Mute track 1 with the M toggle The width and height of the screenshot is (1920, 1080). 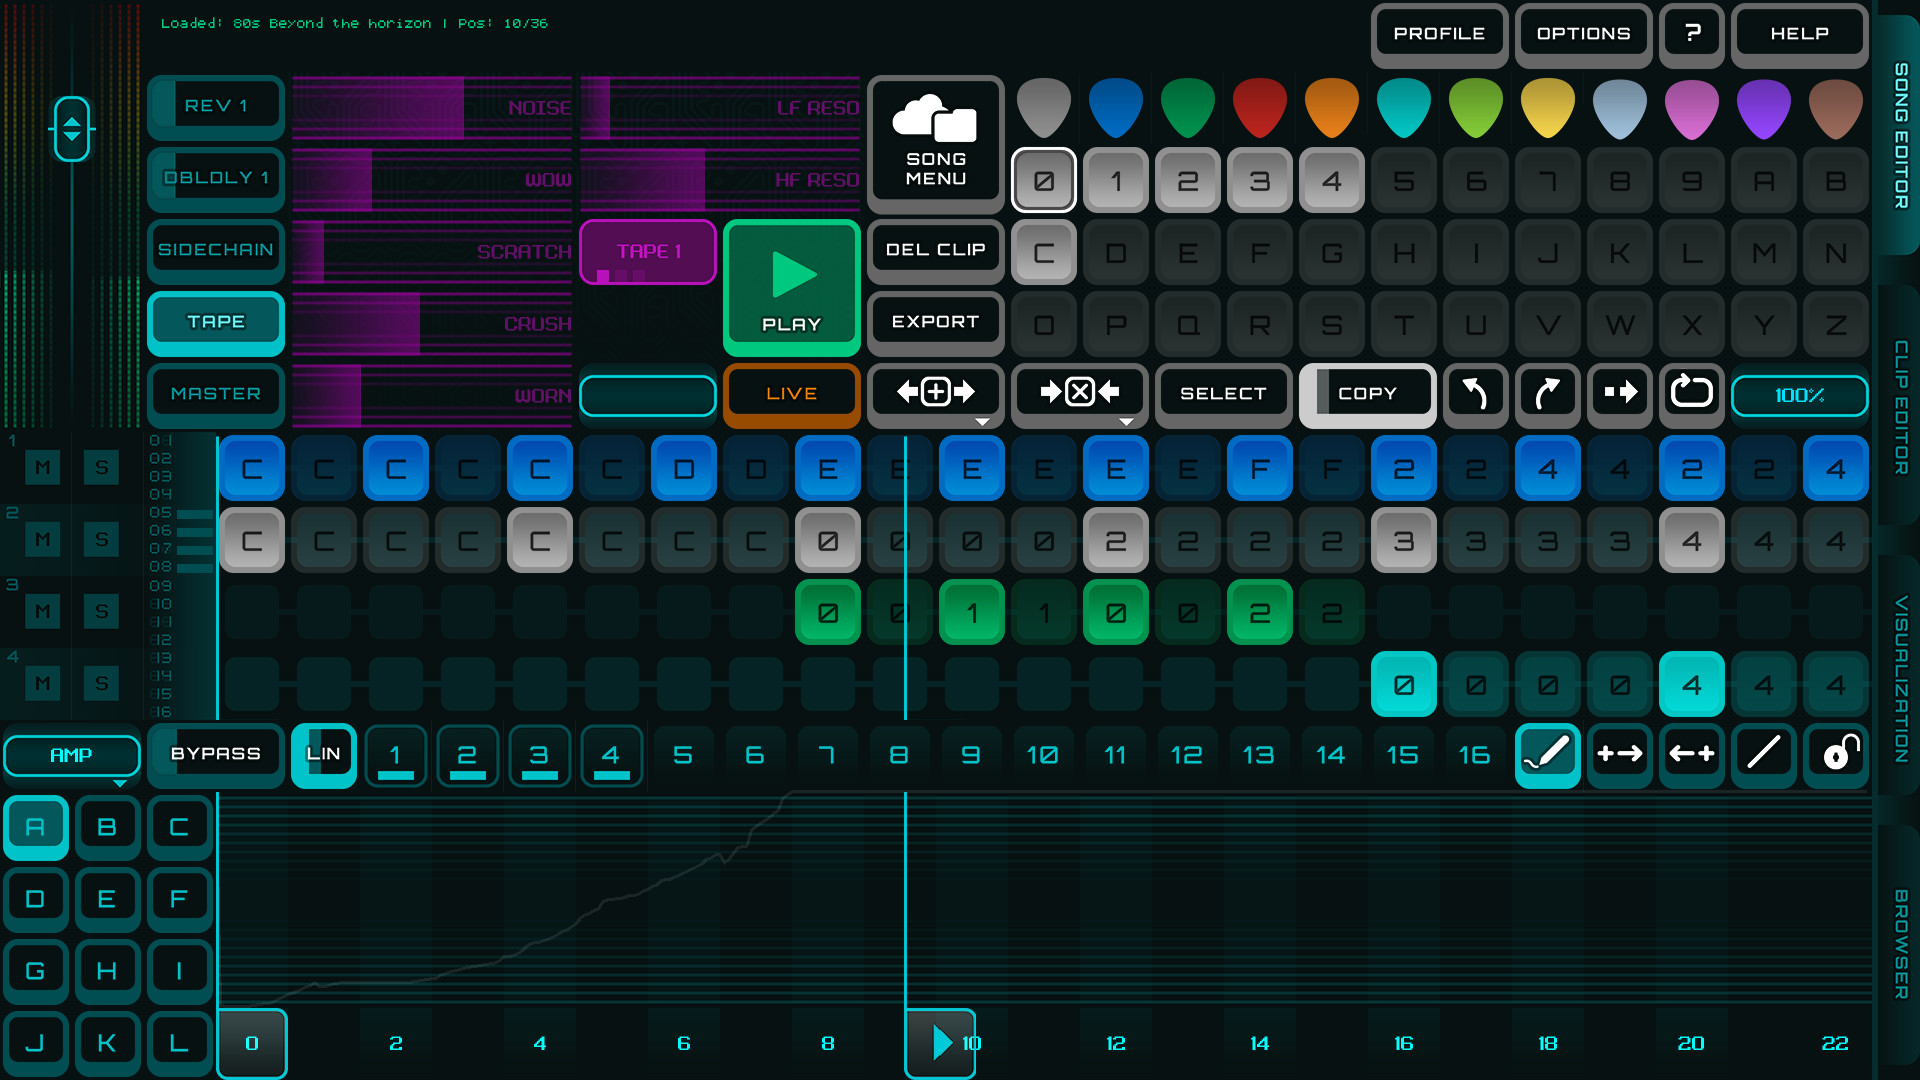[42, 467]
